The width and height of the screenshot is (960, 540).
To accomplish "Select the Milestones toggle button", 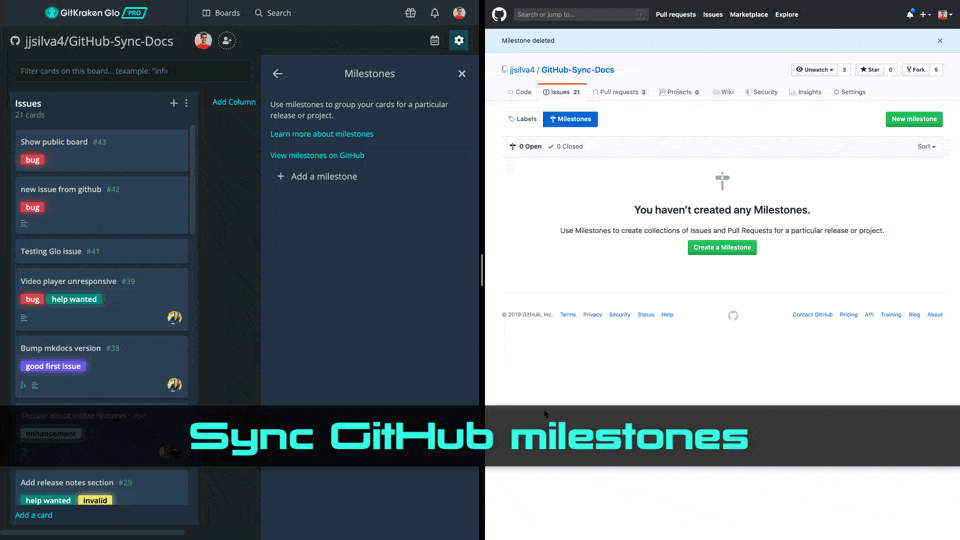I will pyautogui.click(x=570, y=119).
